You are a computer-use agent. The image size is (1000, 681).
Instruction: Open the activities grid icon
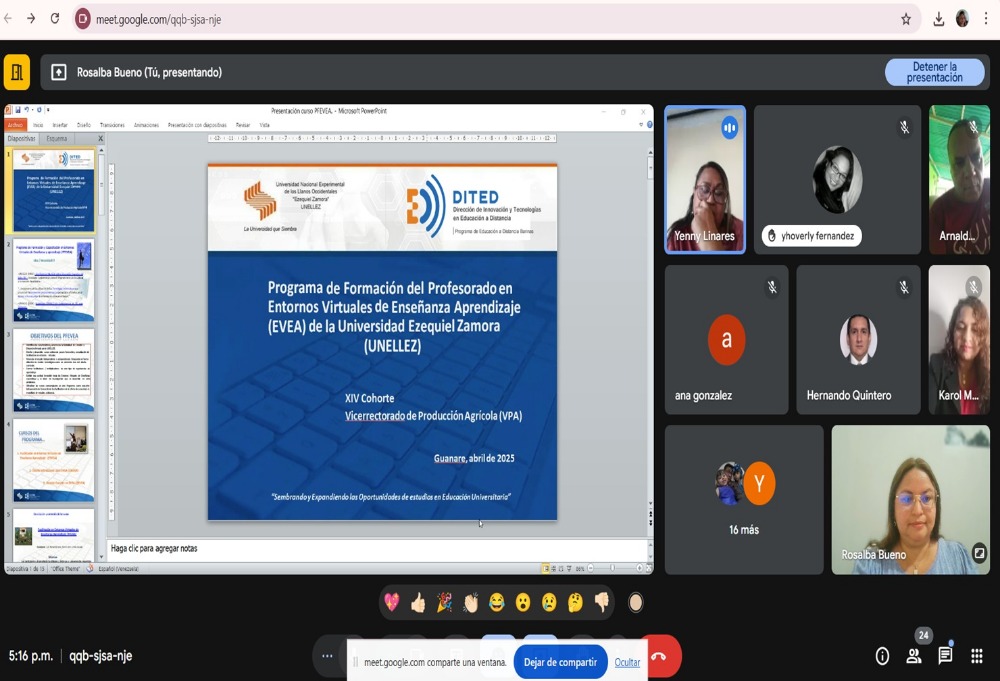click(x=977, y=656)
